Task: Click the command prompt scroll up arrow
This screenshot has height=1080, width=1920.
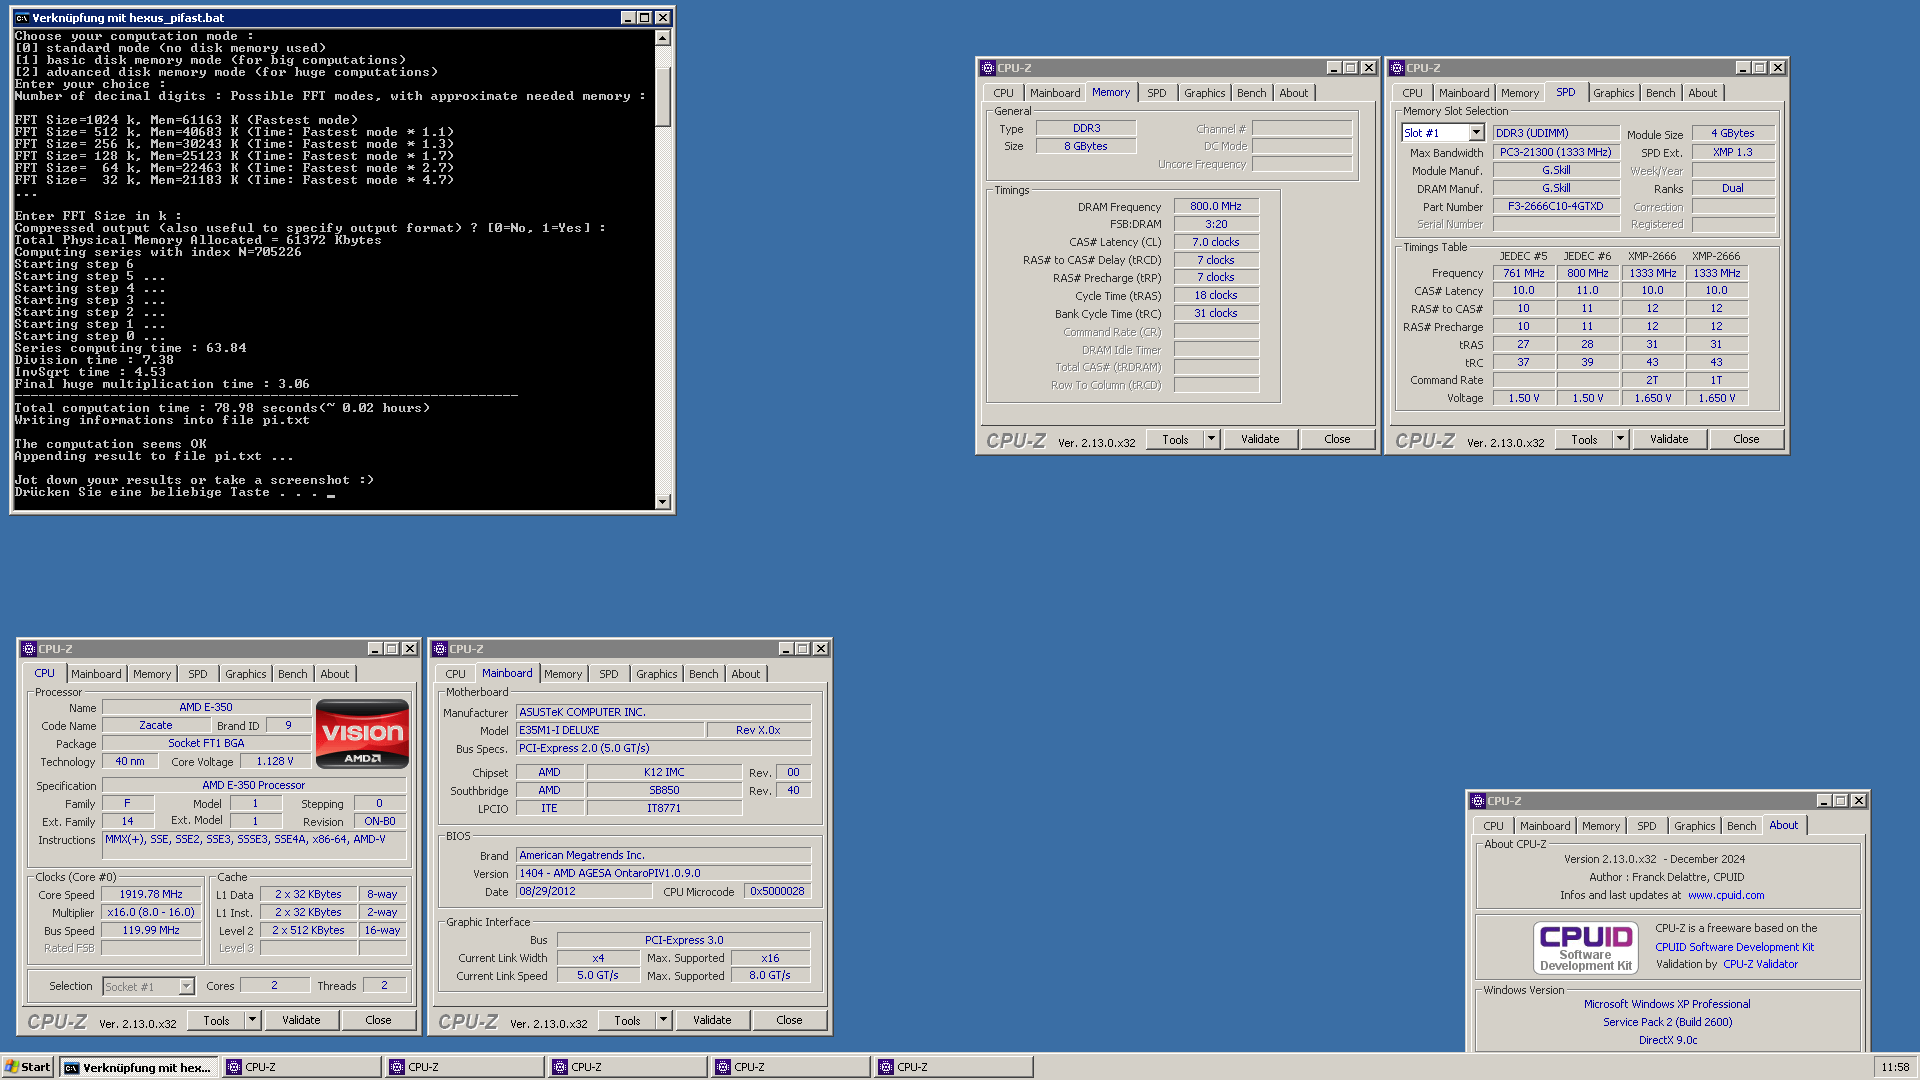Action: point(662,37)
